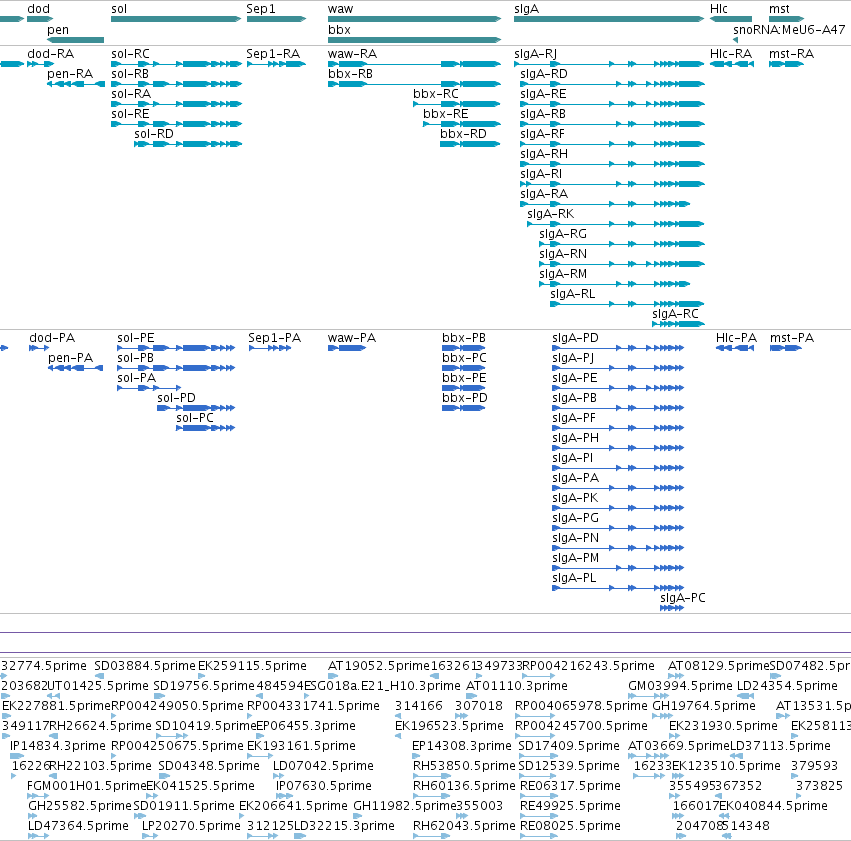
Task: Select the mst gene label
Action: (779, 9)
